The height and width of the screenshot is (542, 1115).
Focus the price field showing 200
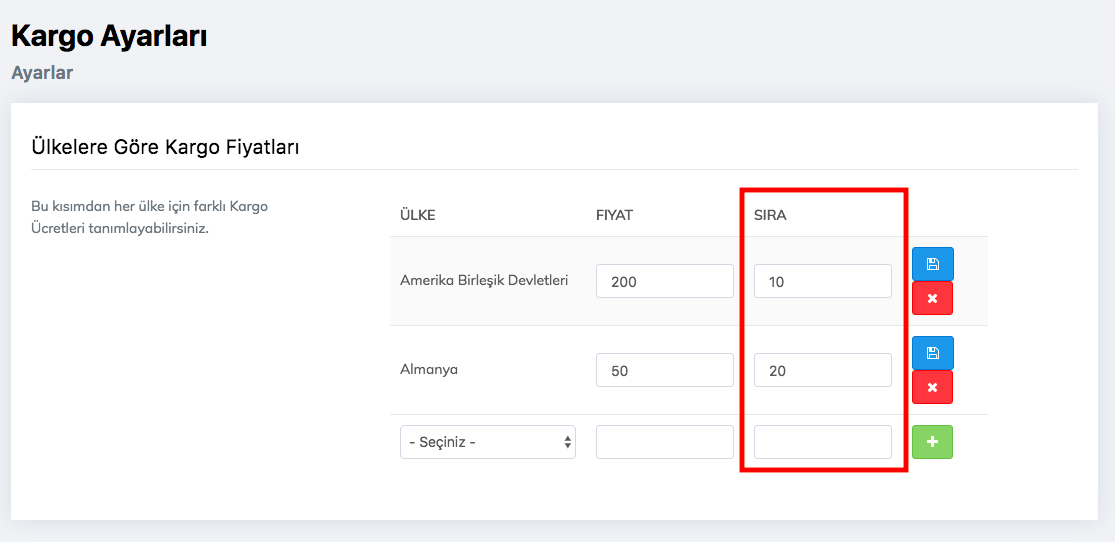pyautogui.click(x=664, y=281)
